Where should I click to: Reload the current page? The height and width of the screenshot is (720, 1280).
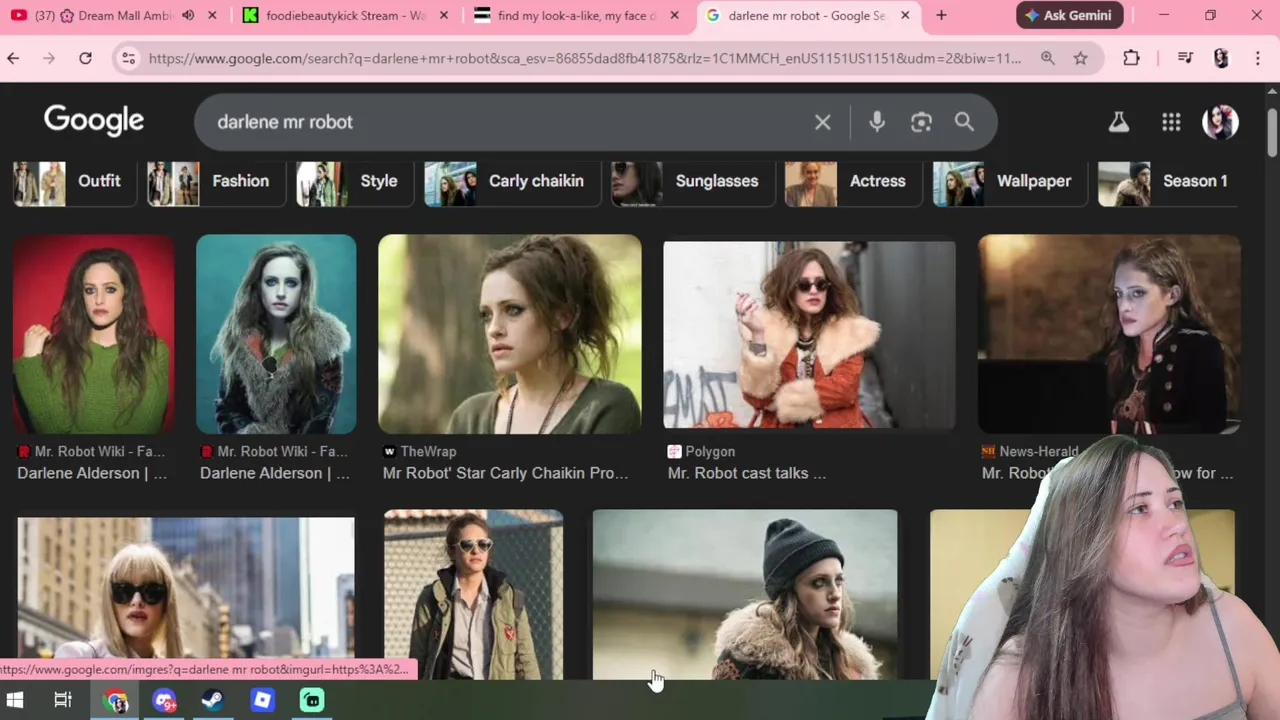[86, 59]
